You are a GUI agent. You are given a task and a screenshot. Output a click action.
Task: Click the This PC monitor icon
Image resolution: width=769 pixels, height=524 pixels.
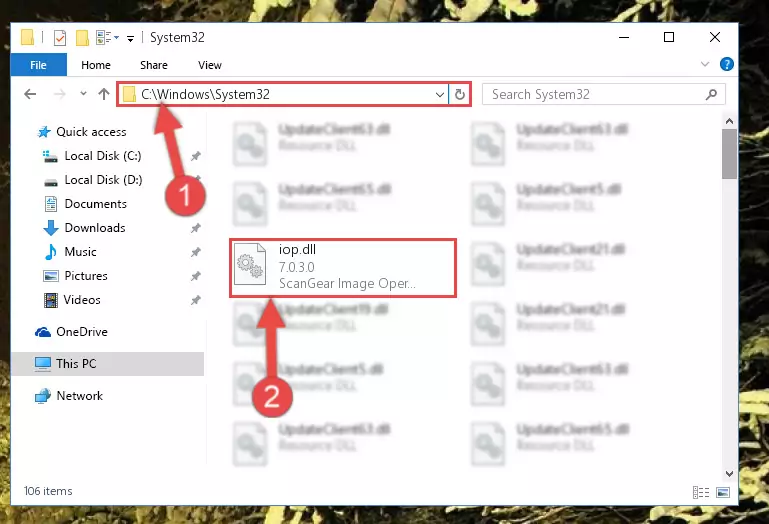point(43,364)
